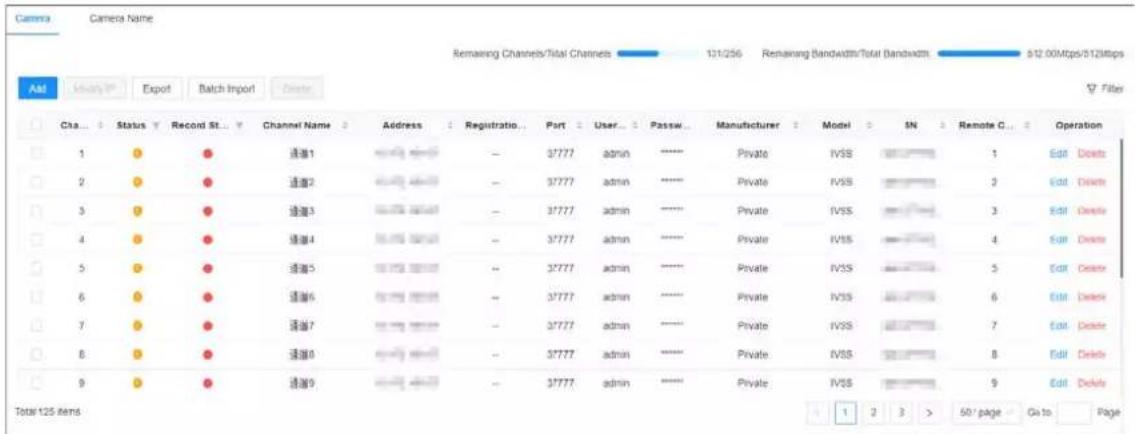Switch to the Camera Name tab
This screenshot has width=1135, height=434.
click(120, 18)
